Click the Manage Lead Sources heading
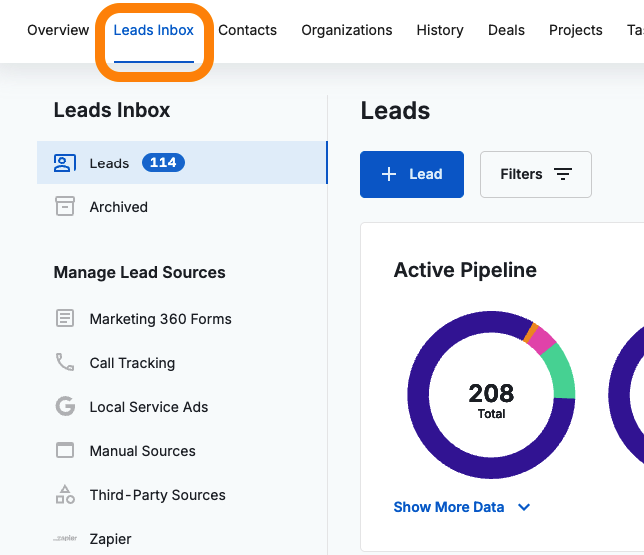This screenshot has width=644, height=555. tap(140, 272)
